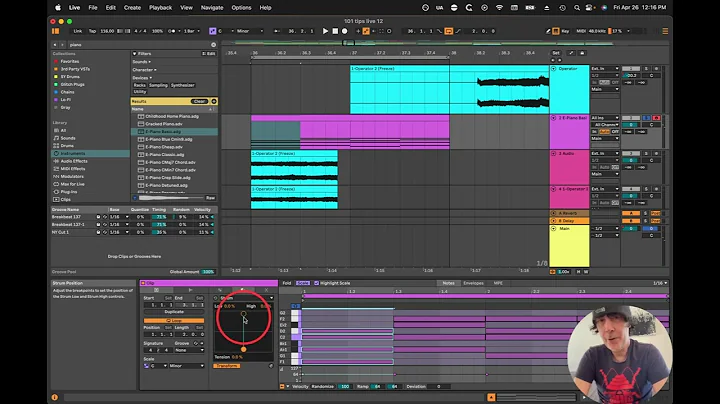Image resolution: width=720 pixels, height=404 pixels.
Task: Open Wi-Fi status in menu bar
Action: (499, 8)
